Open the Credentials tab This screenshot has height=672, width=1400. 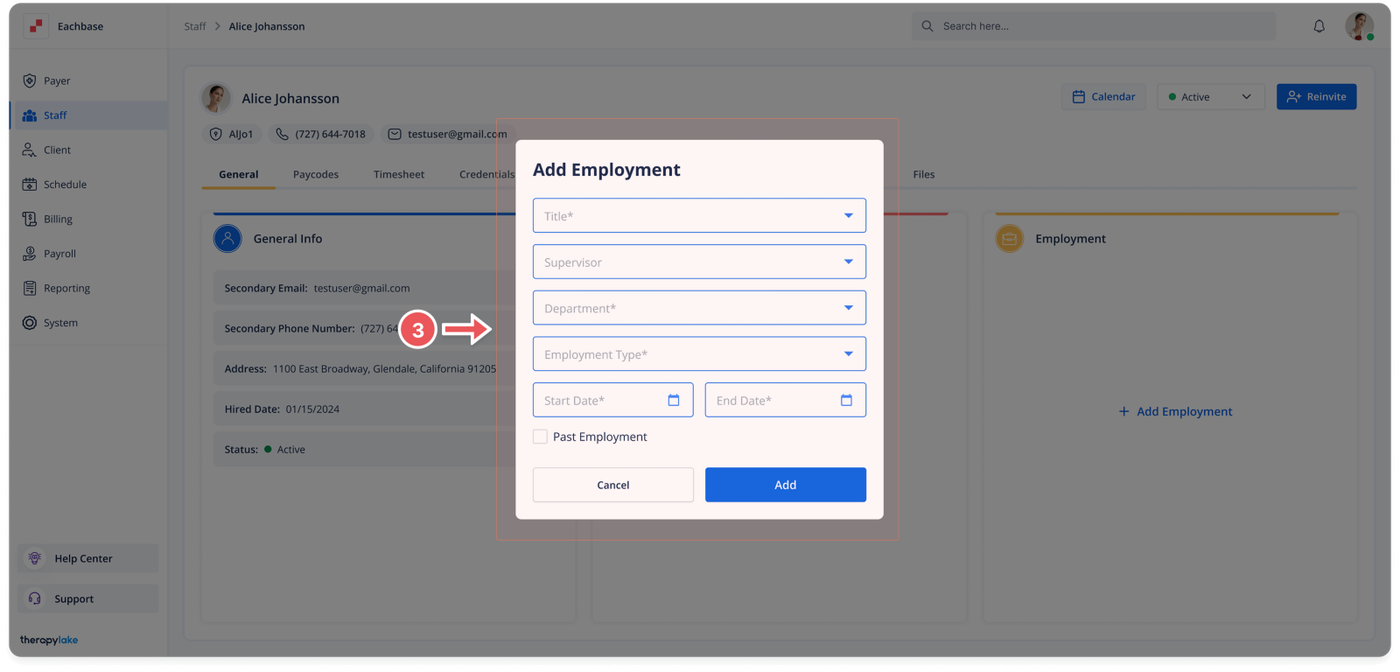(486, 174)
